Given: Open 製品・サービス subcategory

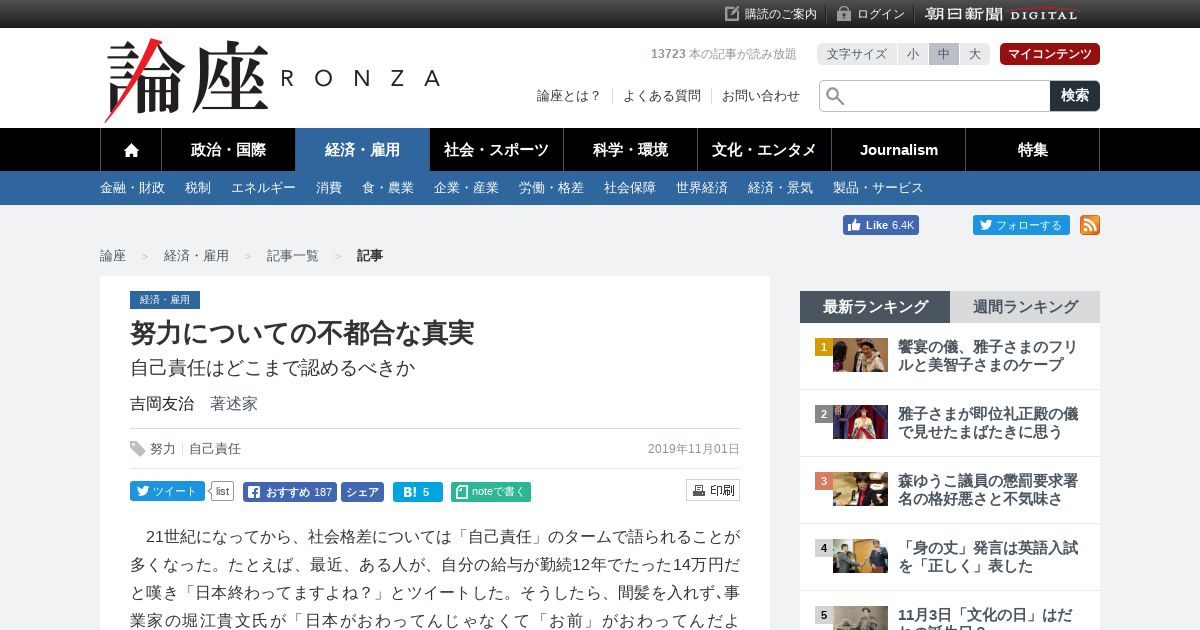Looking at the screenshot, I should (x=878, y=188).
